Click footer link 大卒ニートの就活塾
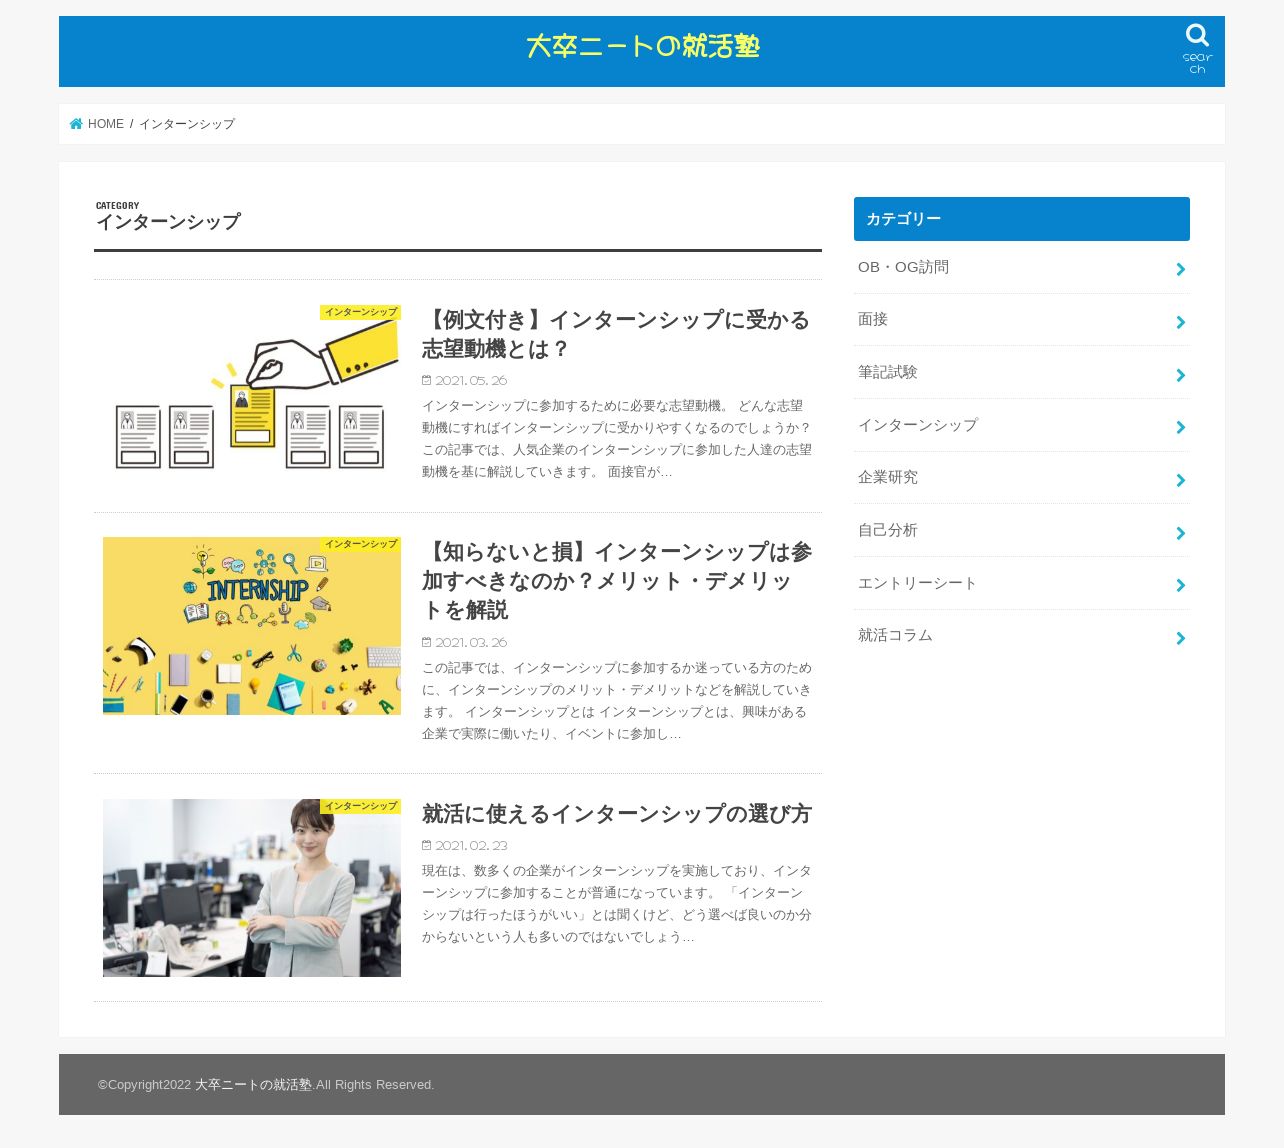The height and width of the screenshot is (1148, 1284). (x=254, y=1085)
